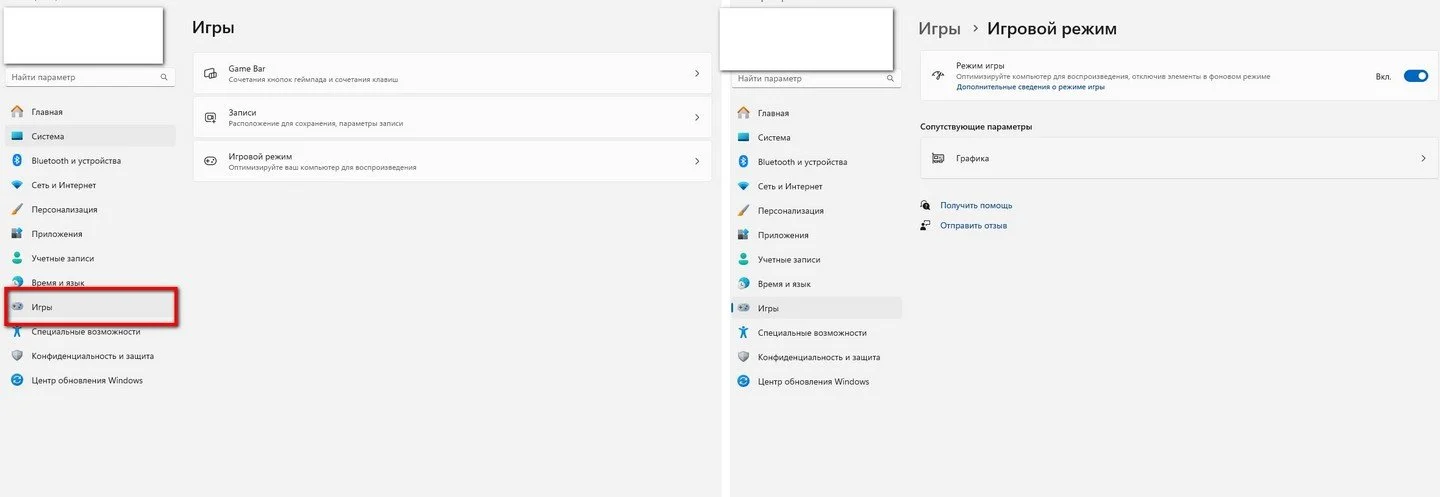Screen dimensions: 1440x497
Task: Click Отправить отзыв feedback icon
Action: pos(926,225)
